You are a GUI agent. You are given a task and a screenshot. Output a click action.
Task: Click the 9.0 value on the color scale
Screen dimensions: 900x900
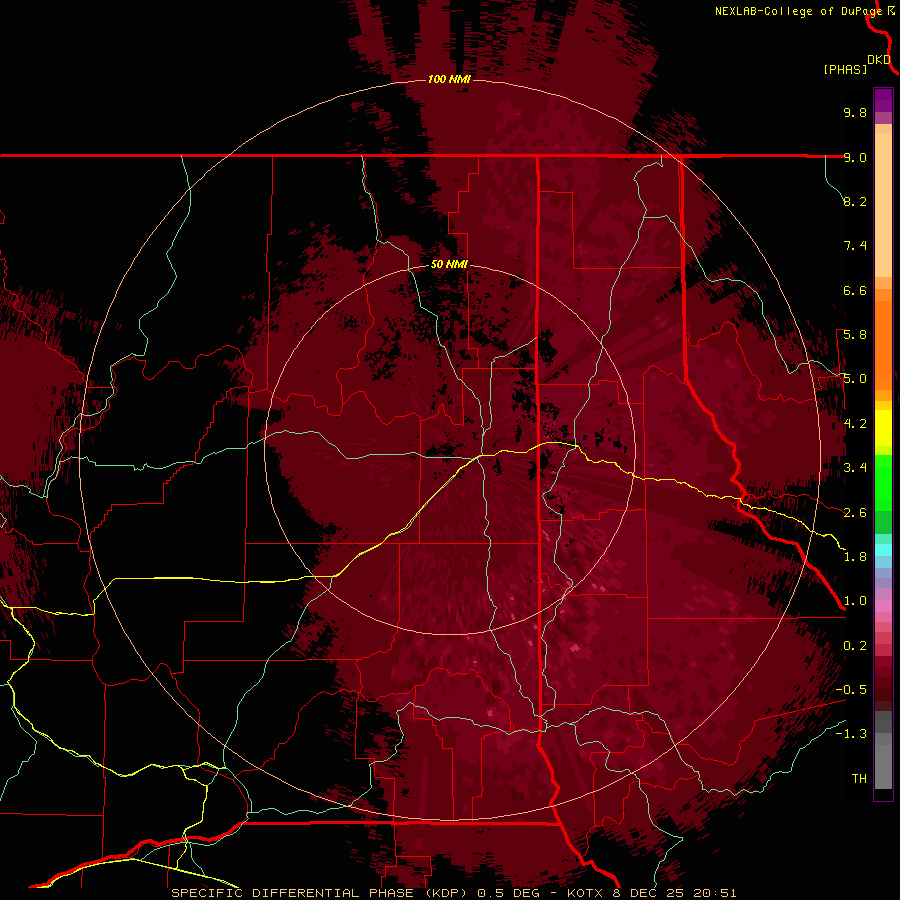(855, 157)
